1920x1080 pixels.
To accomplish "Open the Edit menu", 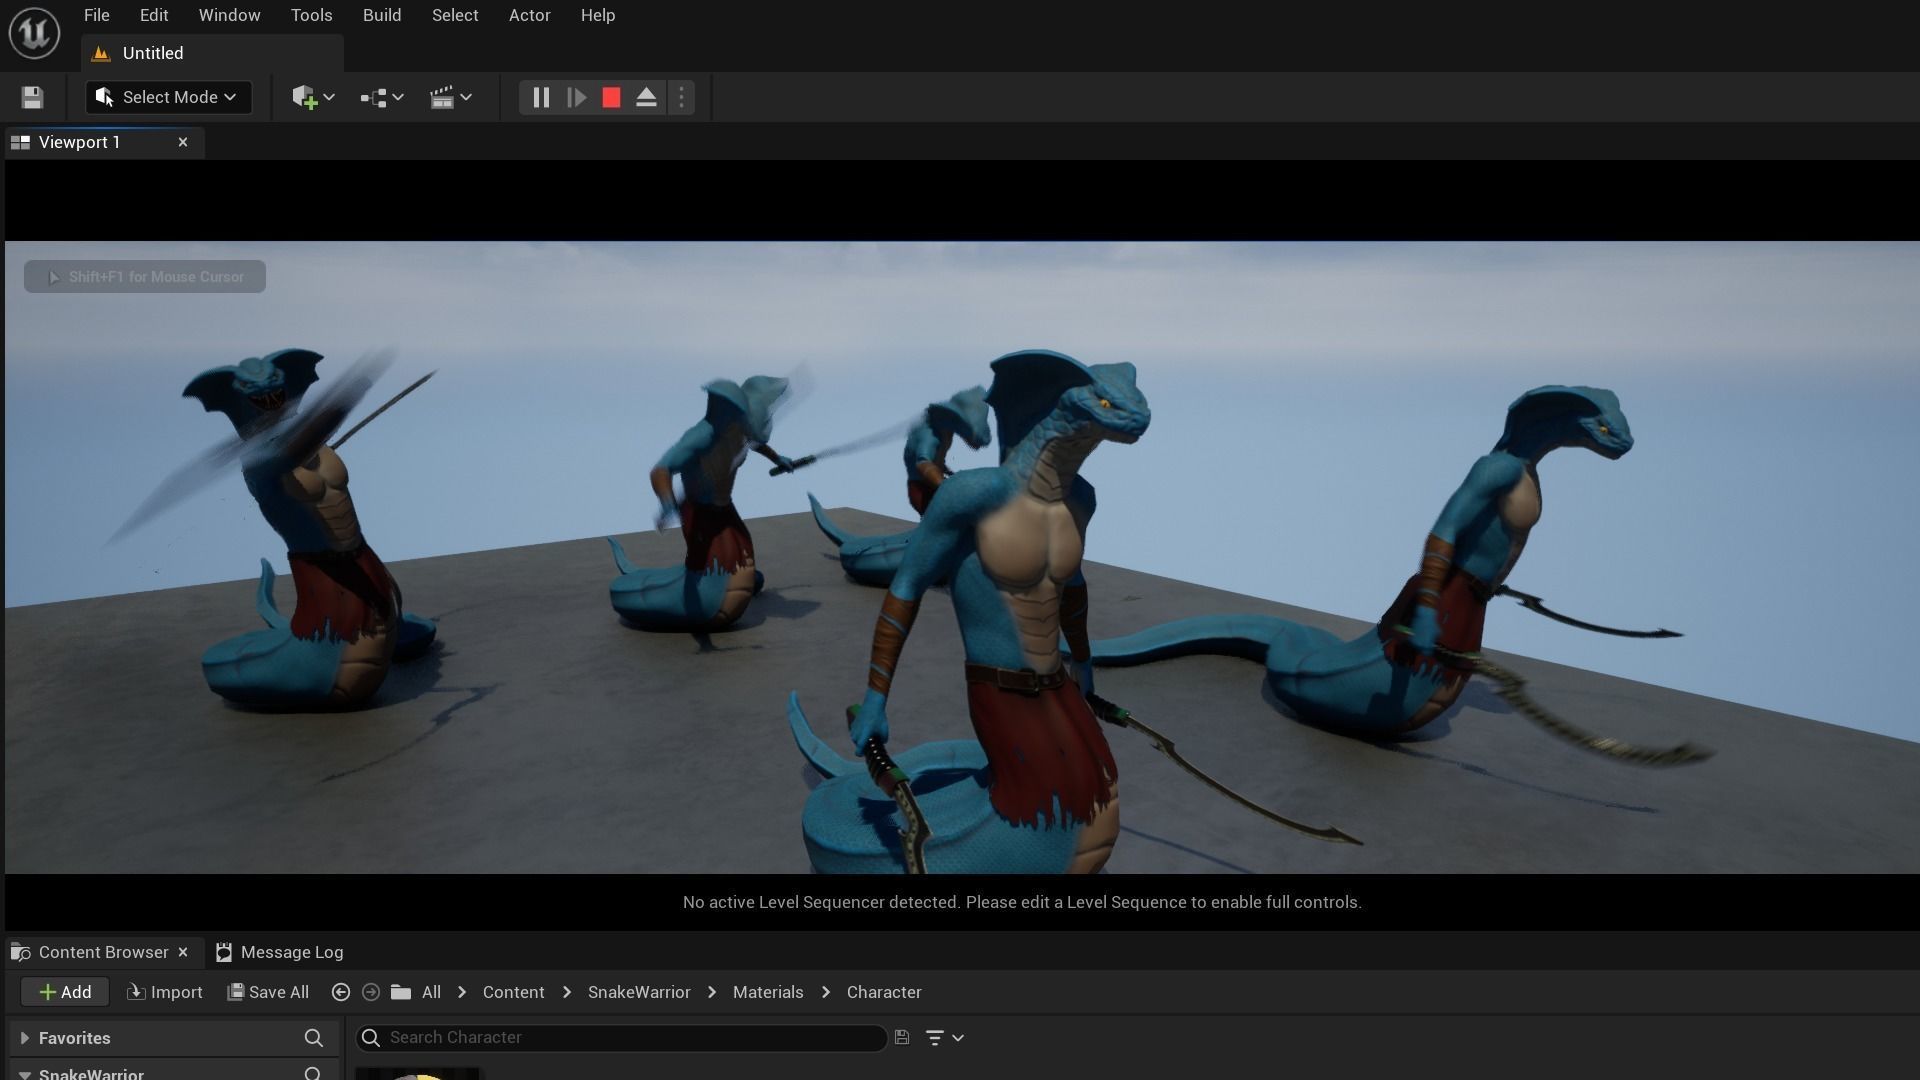I will [154, 15].
